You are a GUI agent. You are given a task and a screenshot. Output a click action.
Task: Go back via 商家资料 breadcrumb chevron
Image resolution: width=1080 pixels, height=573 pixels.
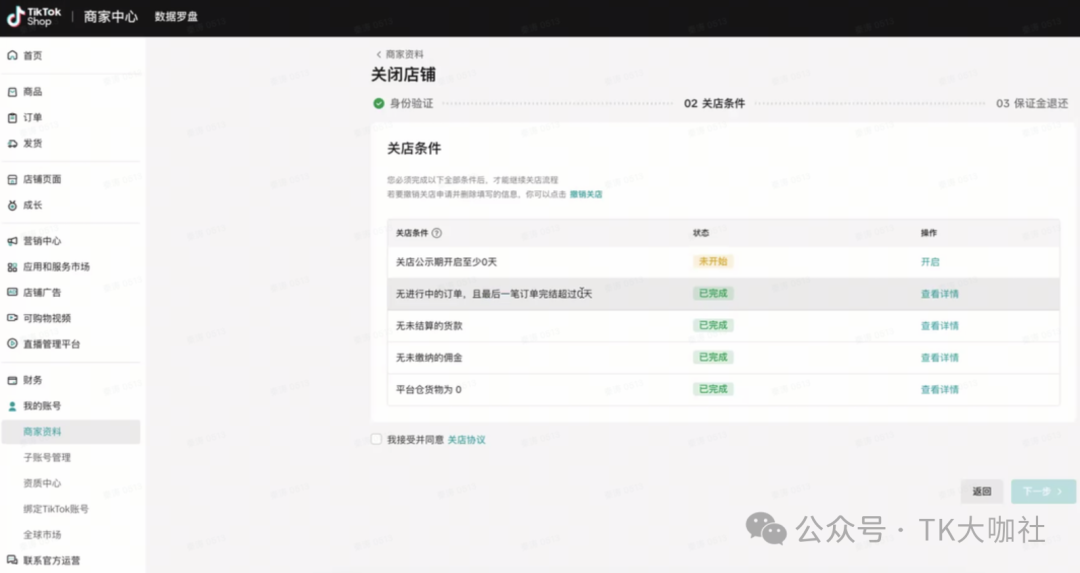click(x=379, y=54)
